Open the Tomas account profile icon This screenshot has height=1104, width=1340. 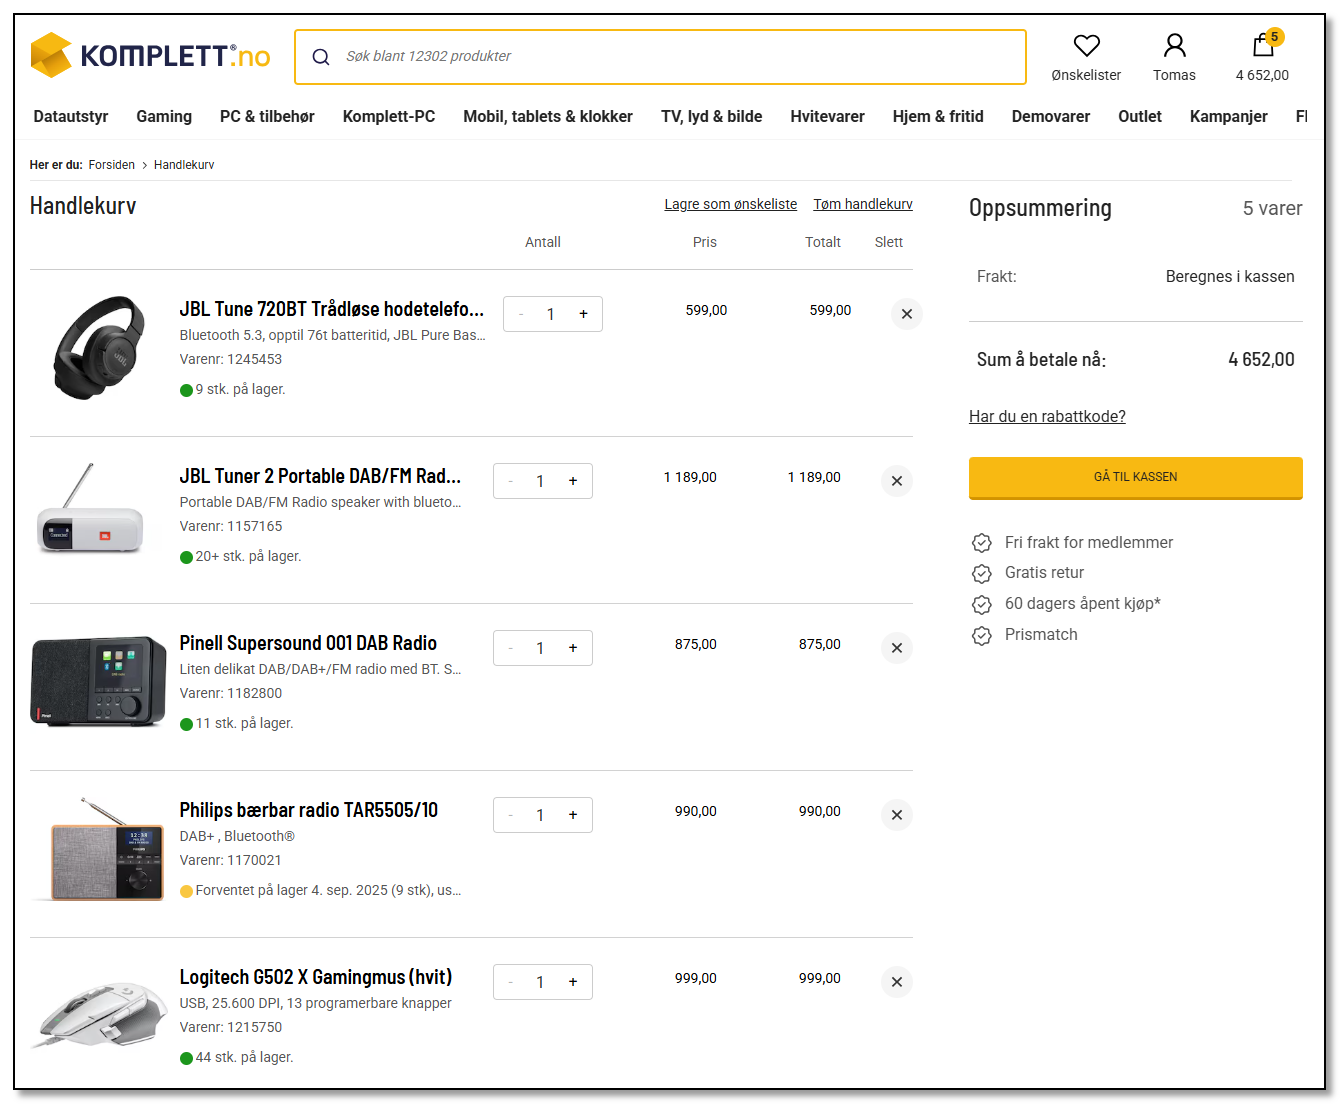coord(1174,45)
